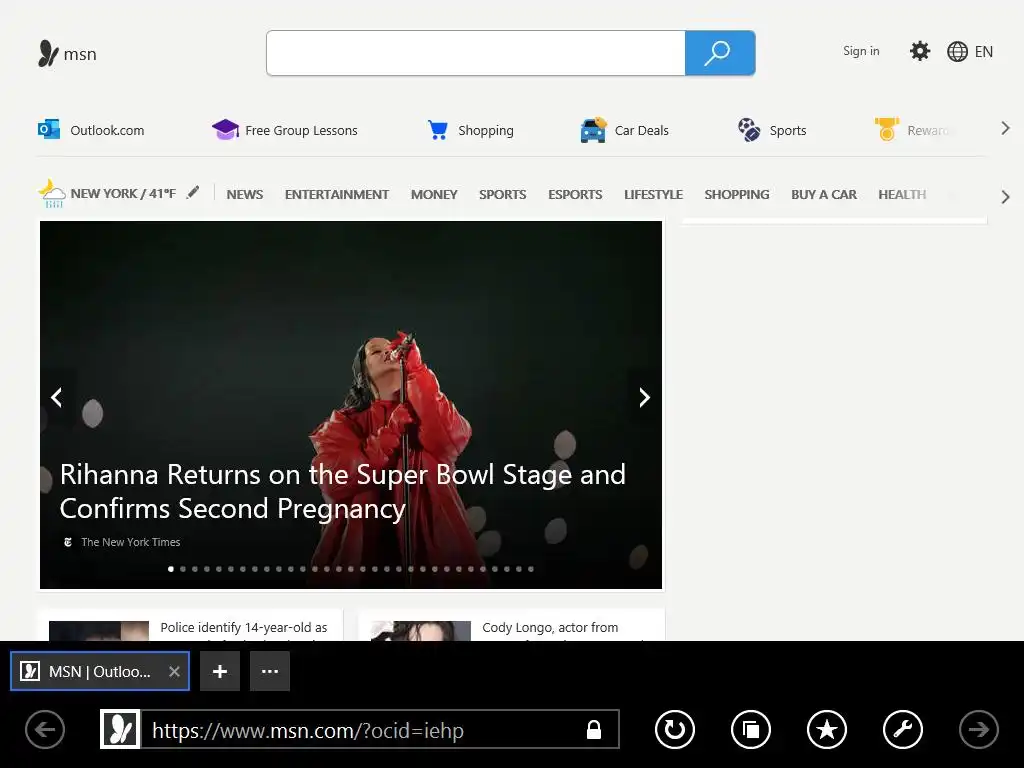Expand the category navigation right chevron

(x=1005, y=197)
